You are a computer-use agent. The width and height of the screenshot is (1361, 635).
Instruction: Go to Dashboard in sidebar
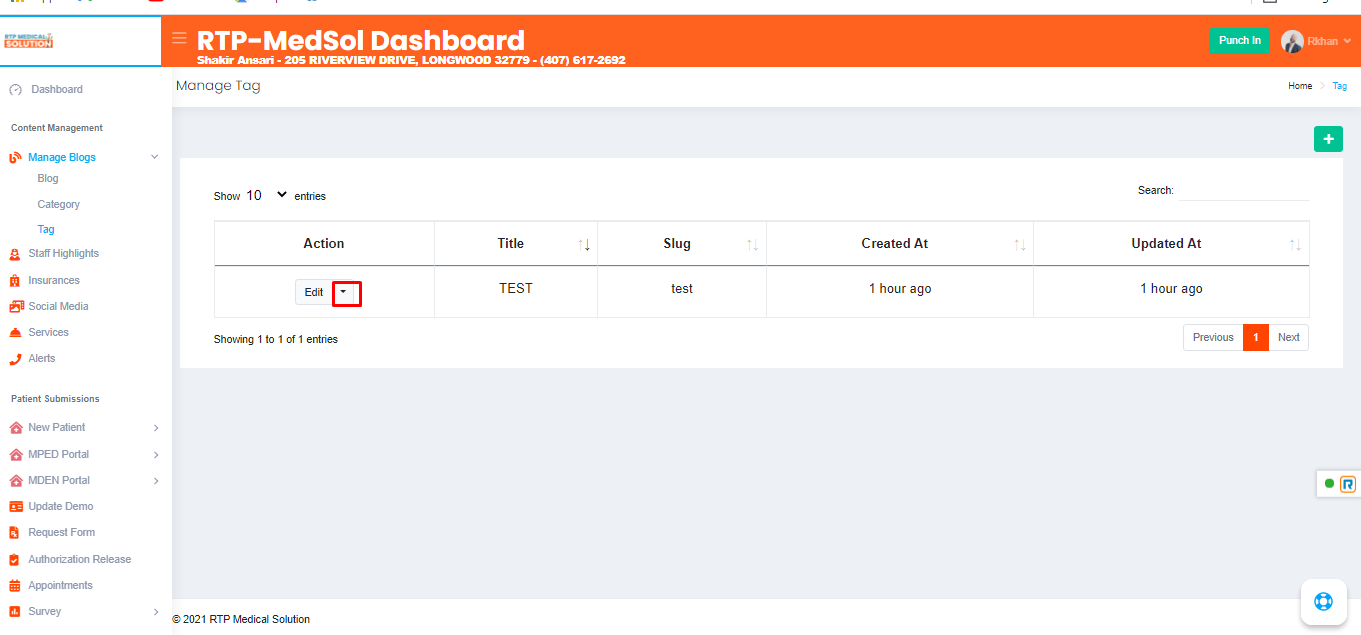(57, 89)
